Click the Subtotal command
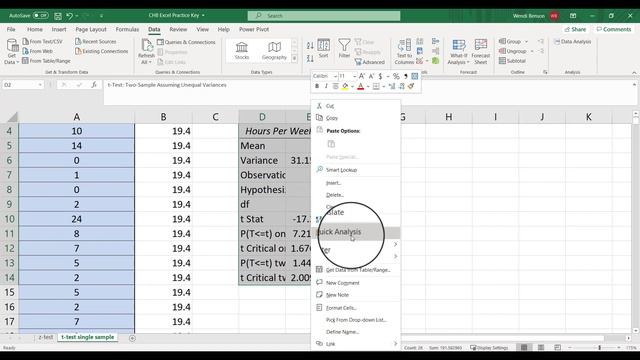This screenshot has height=360, width=640. point(512,61)
